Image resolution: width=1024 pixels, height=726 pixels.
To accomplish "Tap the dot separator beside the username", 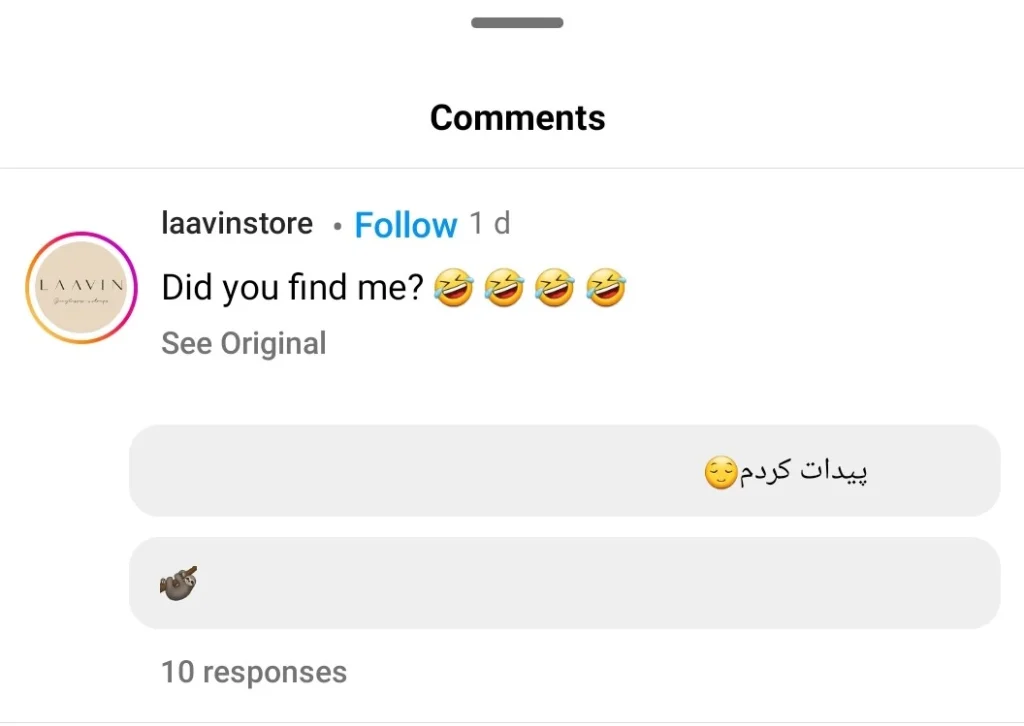I will click(x=337, y=226).
